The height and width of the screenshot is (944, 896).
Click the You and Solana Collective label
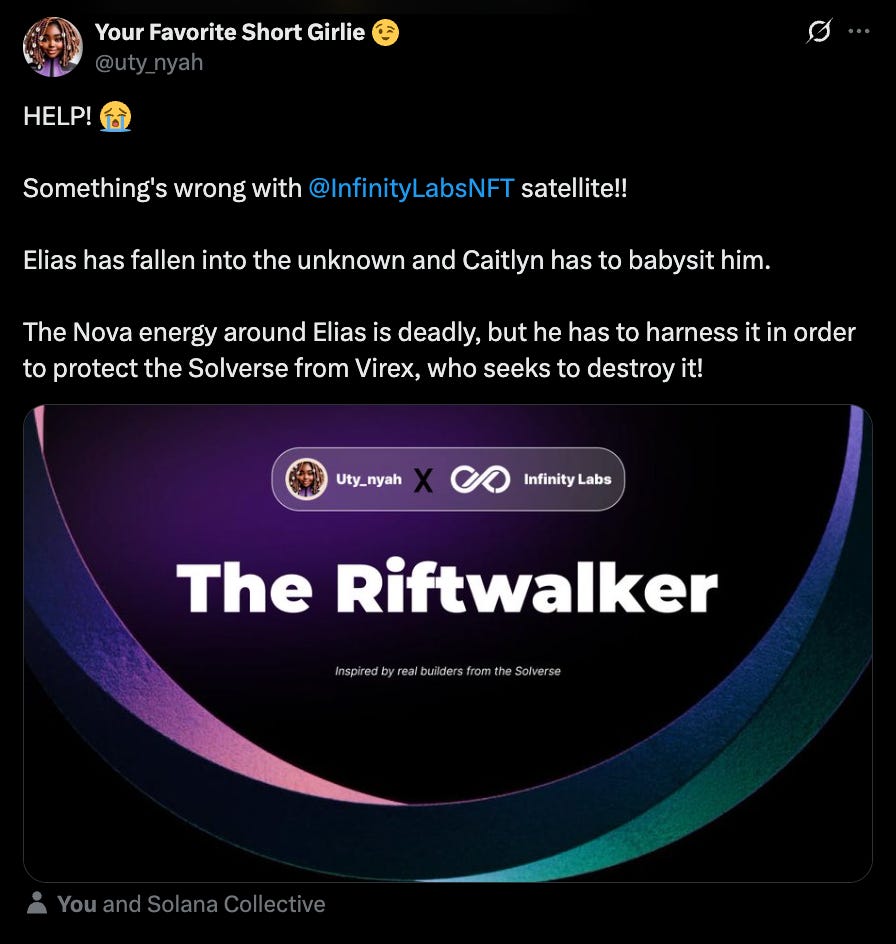pos(191,904)
